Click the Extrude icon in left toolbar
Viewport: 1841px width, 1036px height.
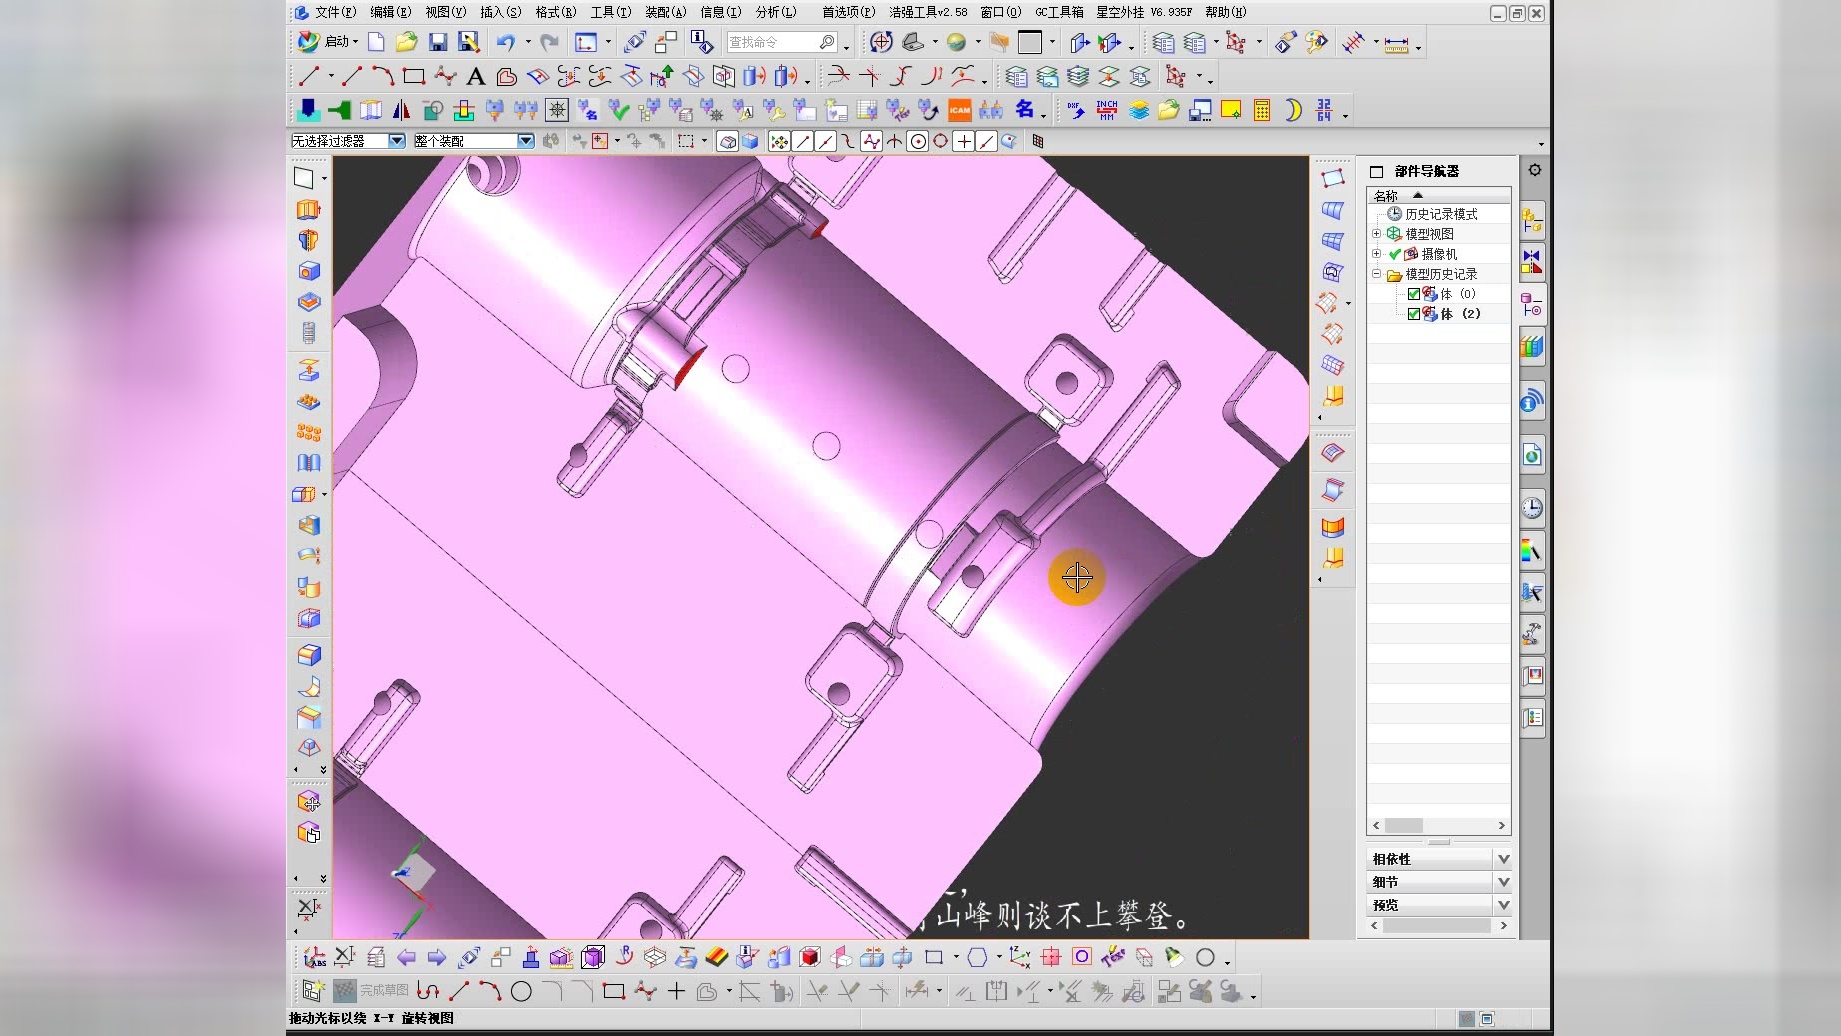tap(309, 209)
